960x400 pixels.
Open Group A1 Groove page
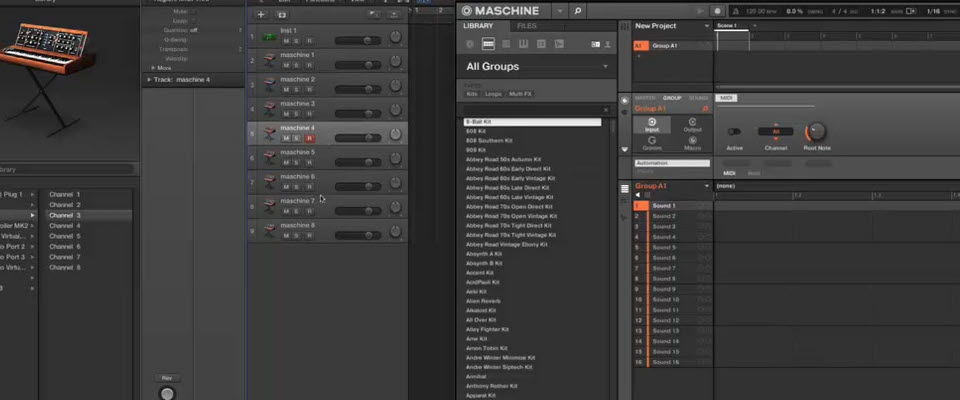652,143
